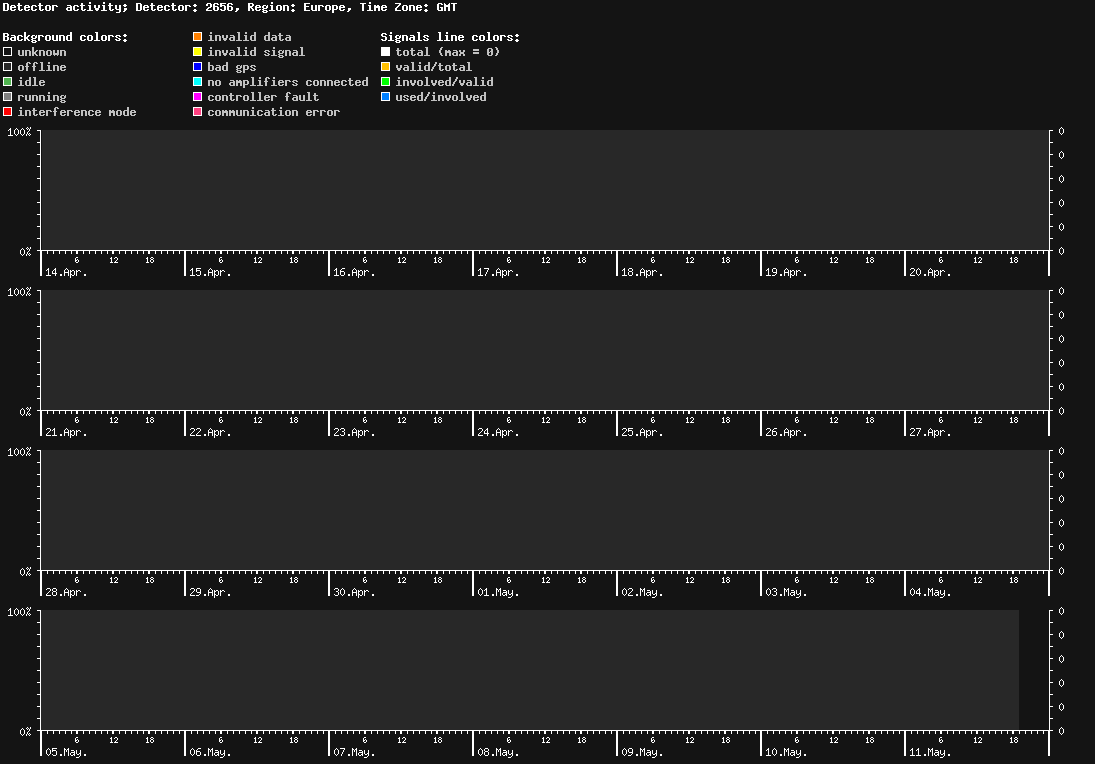Click the 04.May. date label
Viewport: 1095px width, 764px height.
(x=930, y=592)
